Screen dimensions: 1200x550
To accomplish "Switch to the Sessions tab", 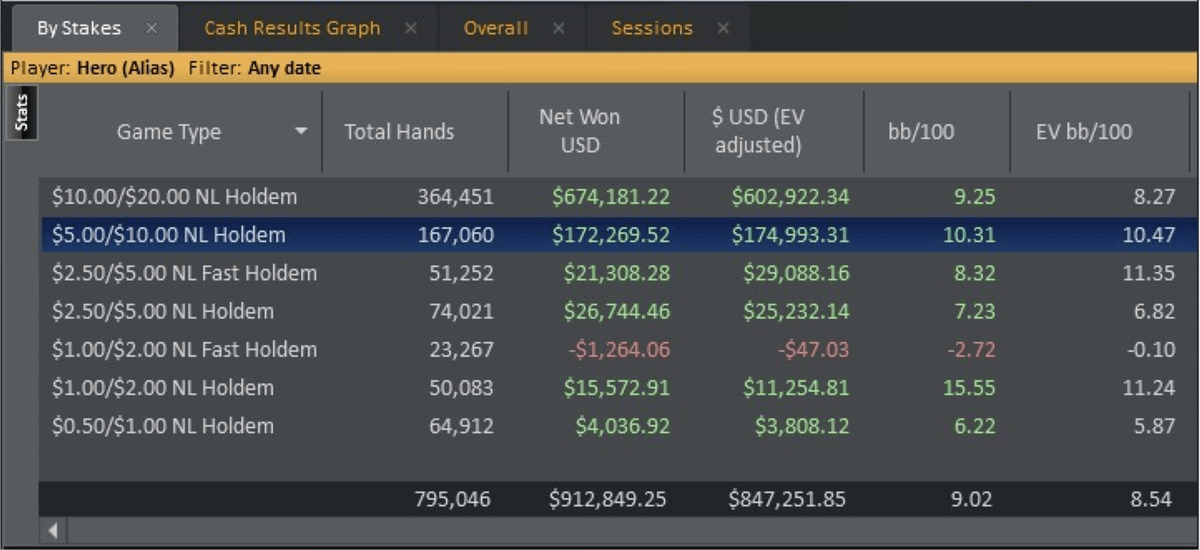I will point(651,28).
